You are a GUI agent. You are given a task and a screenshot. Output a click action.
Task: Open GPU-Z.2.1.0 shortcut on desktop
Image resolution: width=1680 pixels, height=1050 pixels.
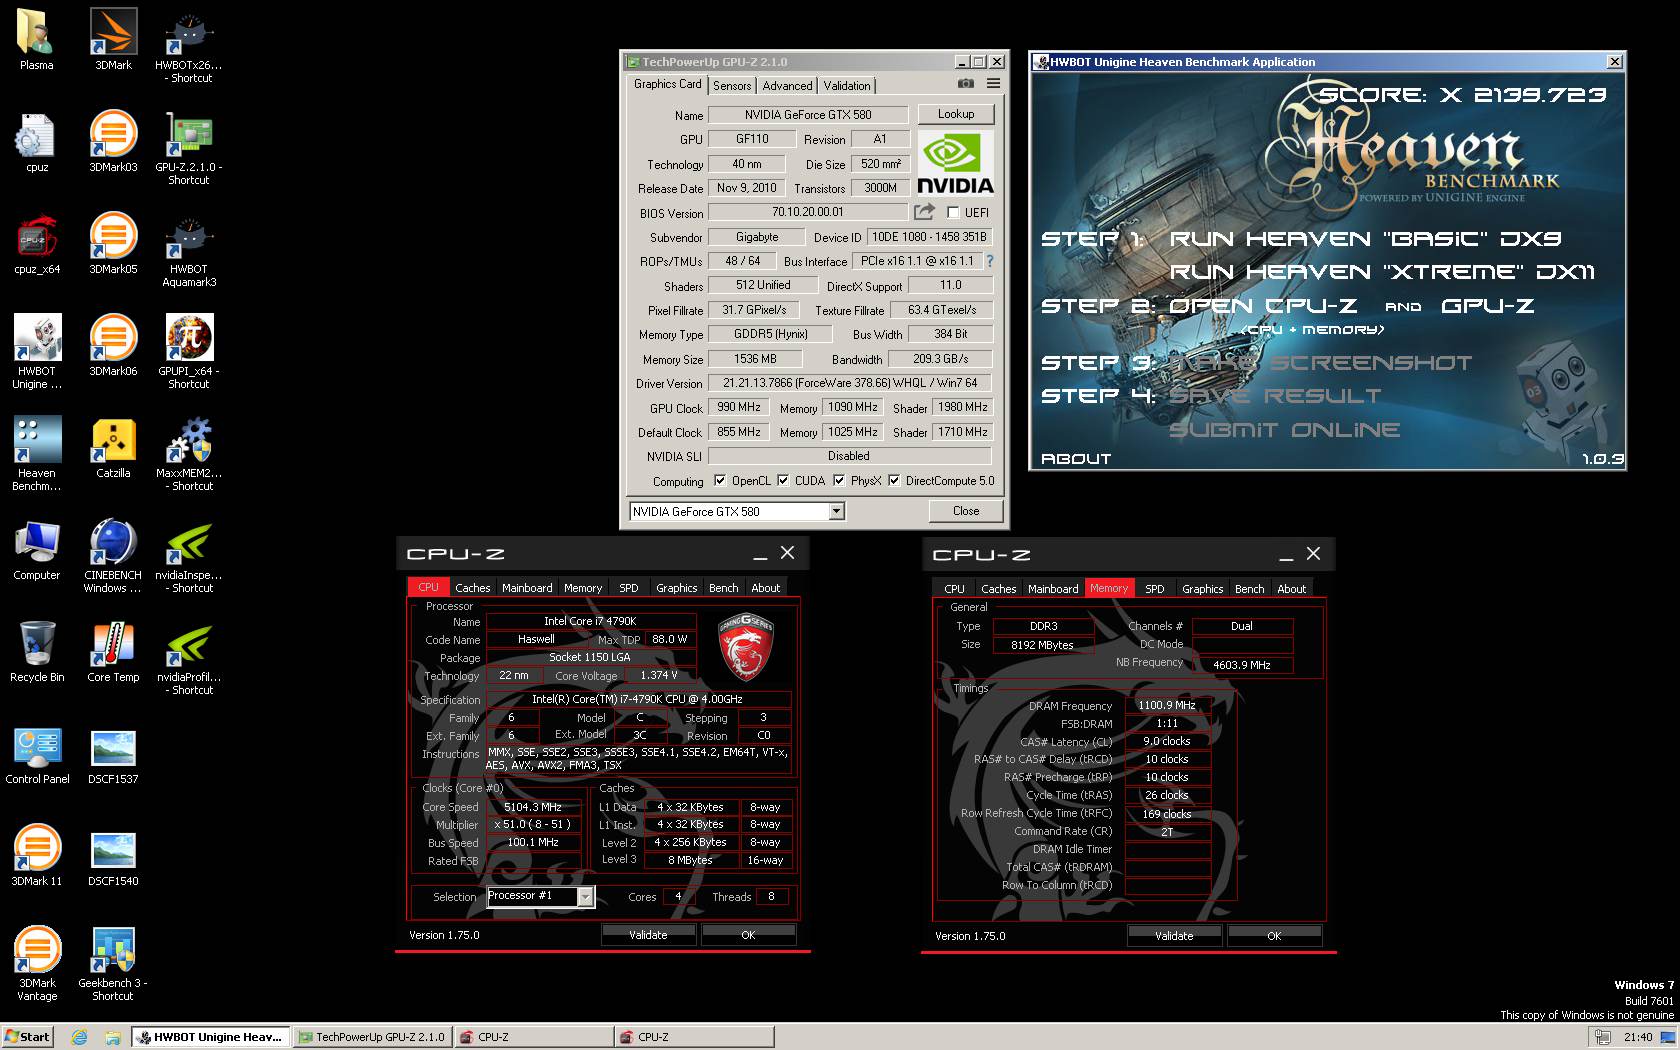pyautogui.click(x=189, y=149)
